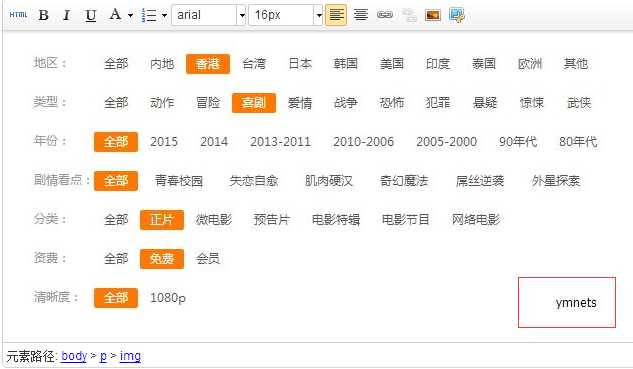Click 90年代 in the year row
The width and height of the screenshot is (633, 369).
(518, 142)
